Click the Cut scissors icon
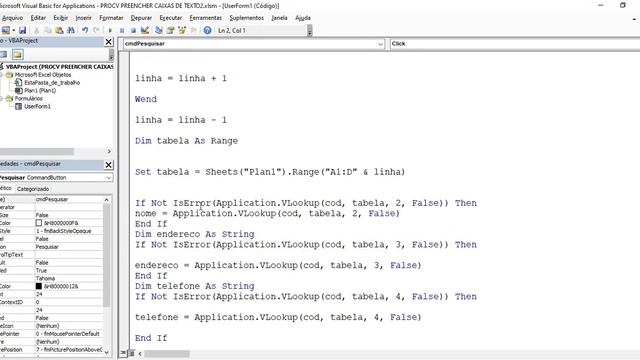This screenshot has width=640, height=360. coord(36,30)
